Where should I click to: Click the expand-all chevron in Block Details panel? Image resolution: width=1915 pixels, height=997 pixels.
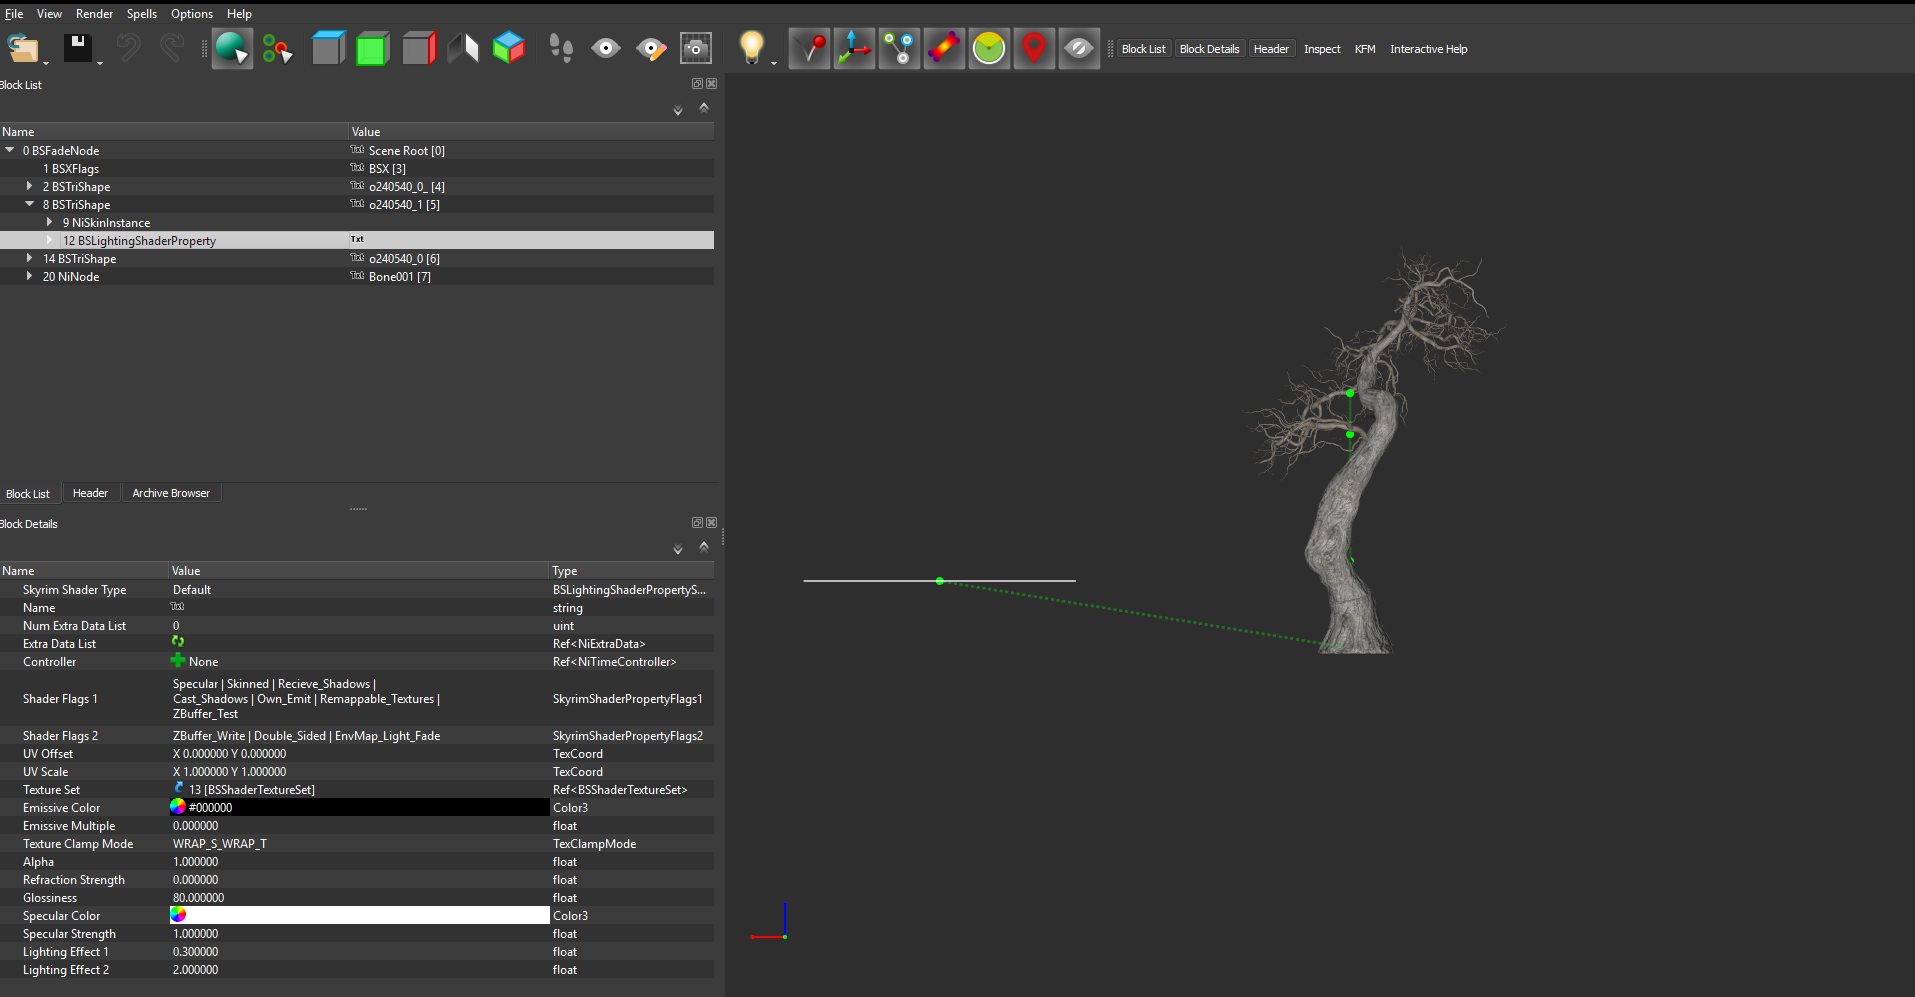pos(678,549)
